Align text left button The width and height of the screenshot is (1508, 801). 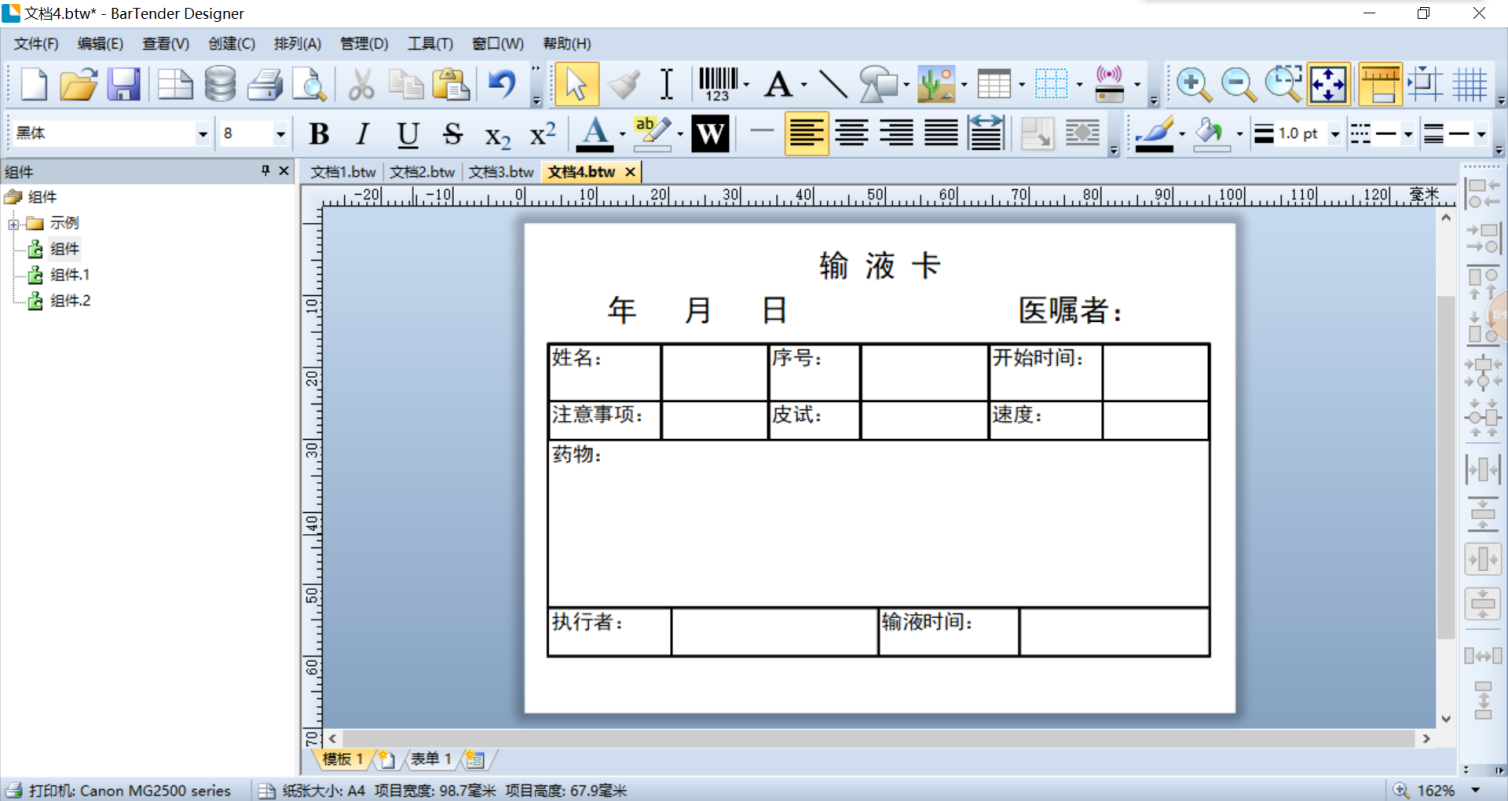click(x=806, y=134)
